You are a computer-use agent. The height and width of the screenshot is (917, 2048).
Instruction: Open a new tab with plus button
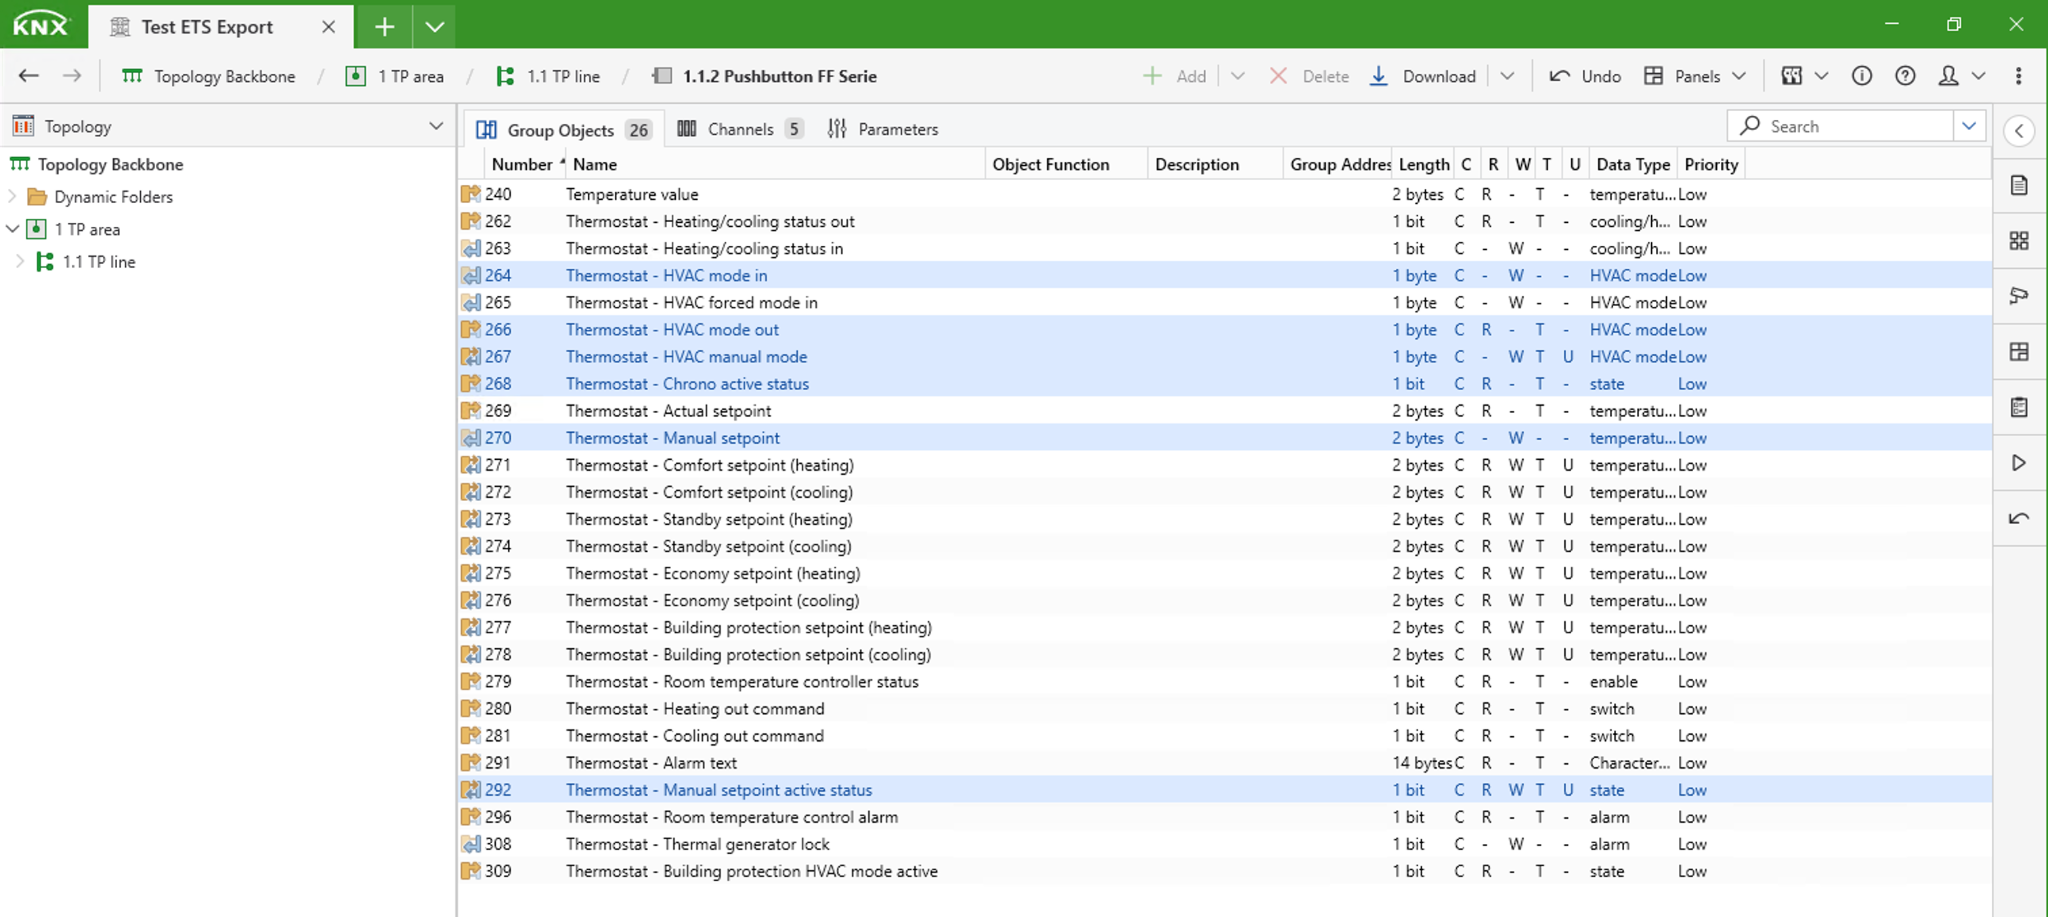tap(384, 27)
